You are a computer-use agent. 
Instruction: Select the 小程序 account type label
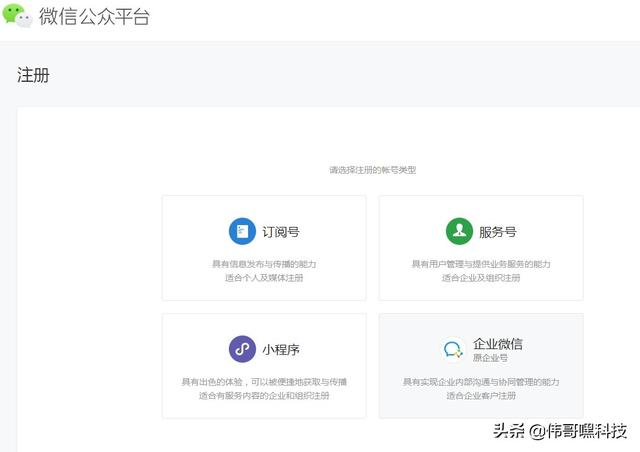coord(281,350)
